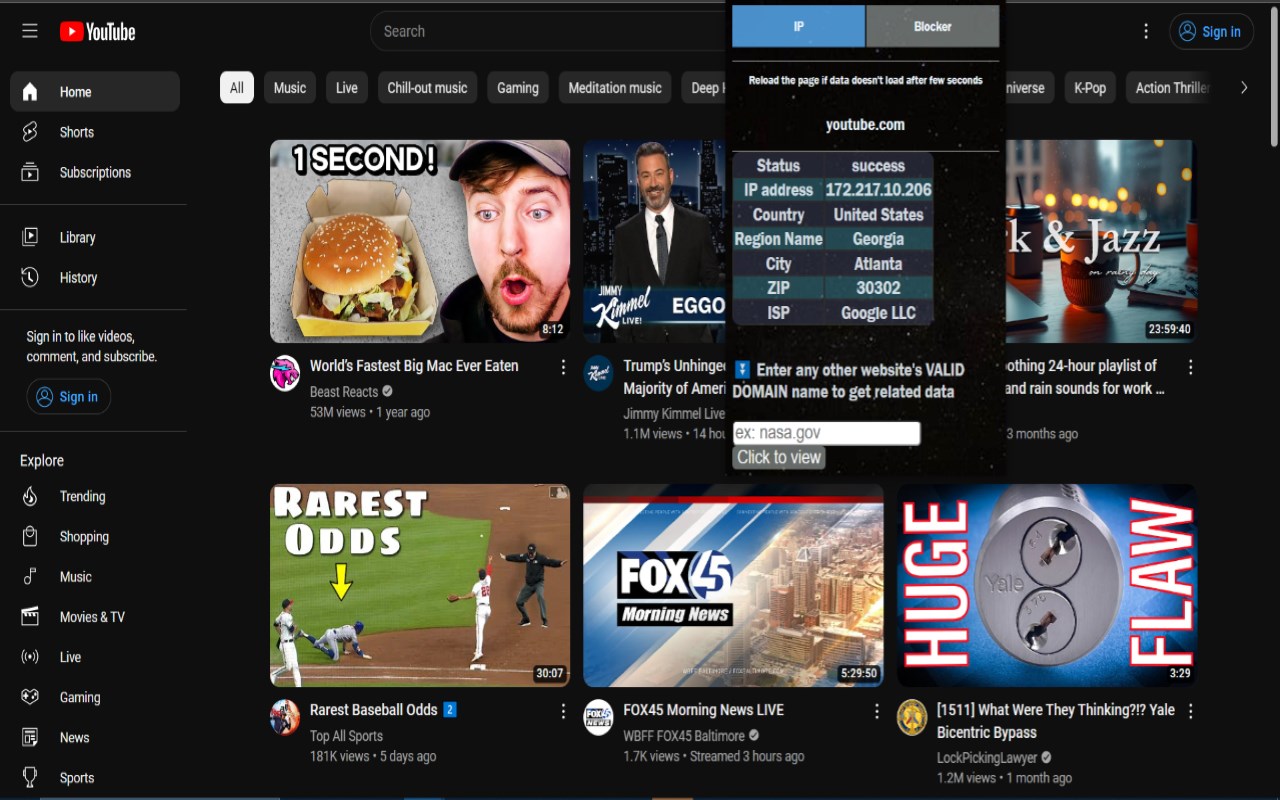Image resolution: width=1280 pixels, height=800 pixels.
Task: Open FOX45 Morning News LIVE title
Action: (704, 710)
